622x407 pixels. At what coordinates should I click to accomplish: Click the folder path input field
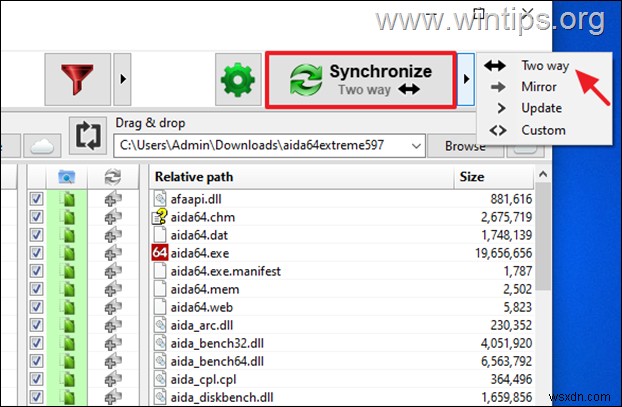tap(262, 146)
